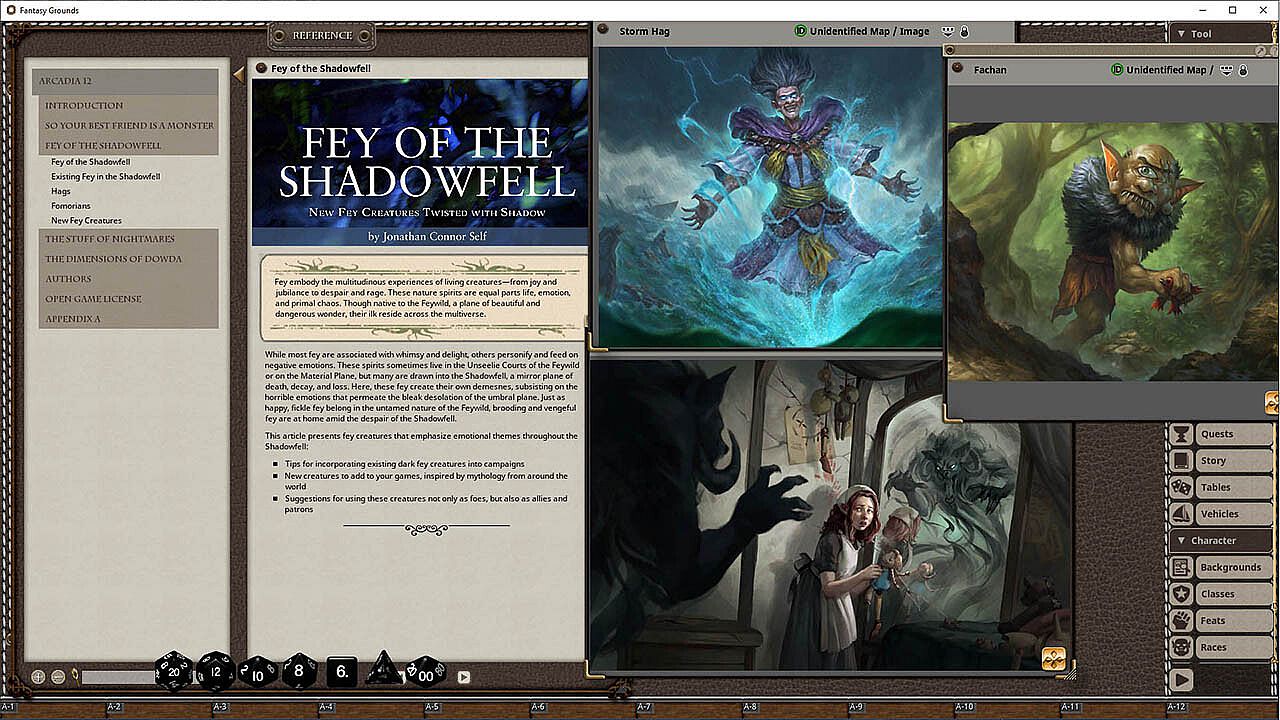The height and width of the screenshot is (720, 1280).
Task: Open the Classes shield-star icon
Action: tap(1181, 594)
